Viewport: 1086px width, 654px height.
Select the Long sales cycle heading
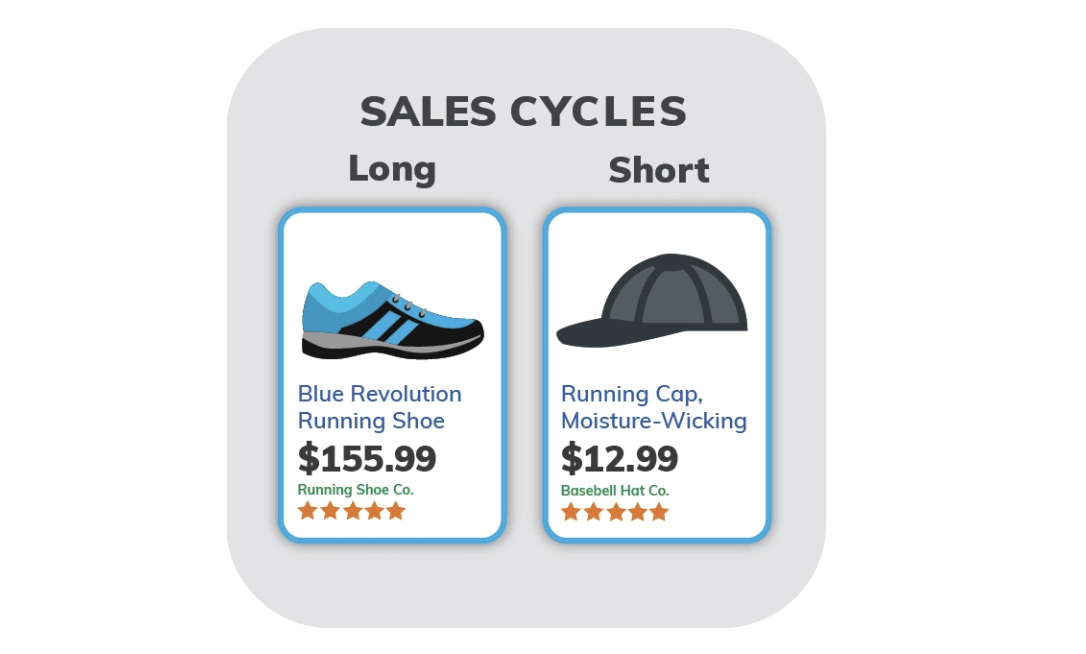click(x=392, y=170)
